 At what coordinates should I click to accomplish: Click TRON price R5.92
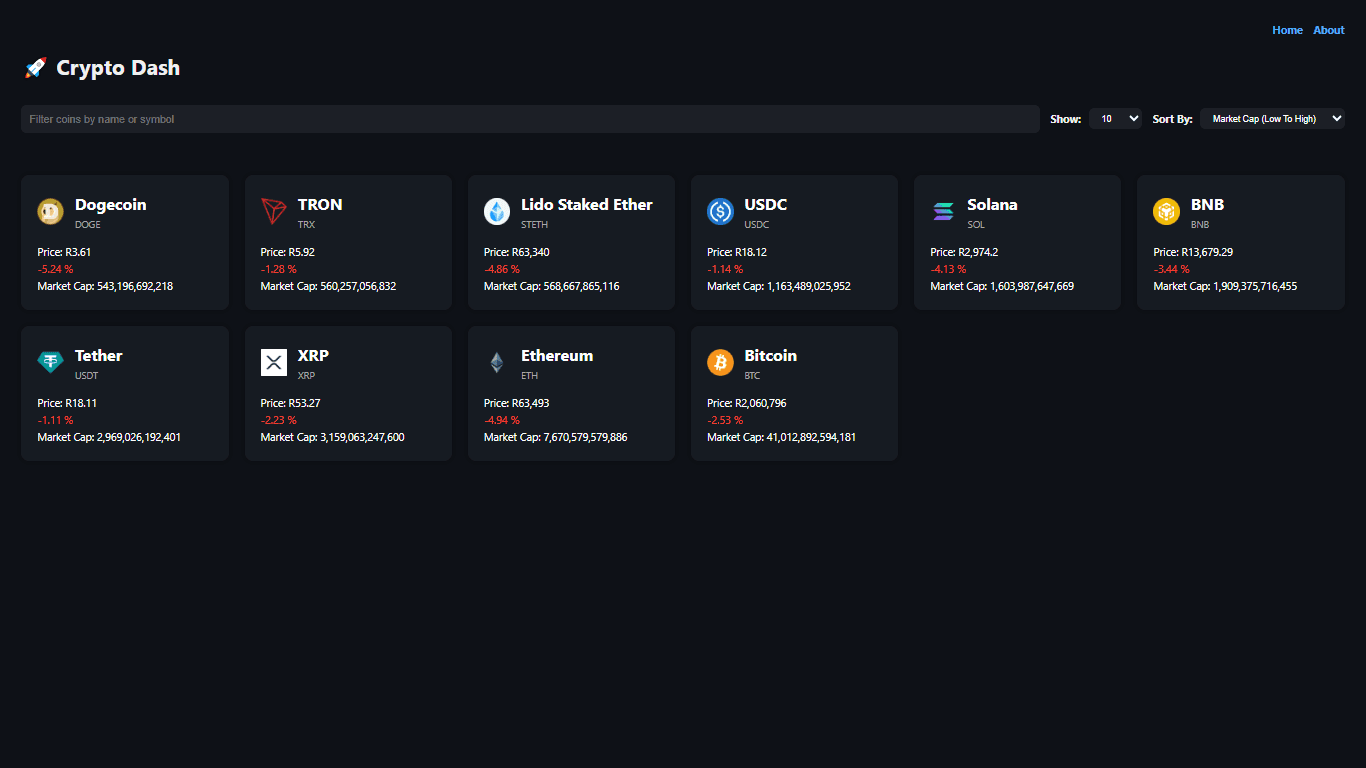[x=288, y=252]
